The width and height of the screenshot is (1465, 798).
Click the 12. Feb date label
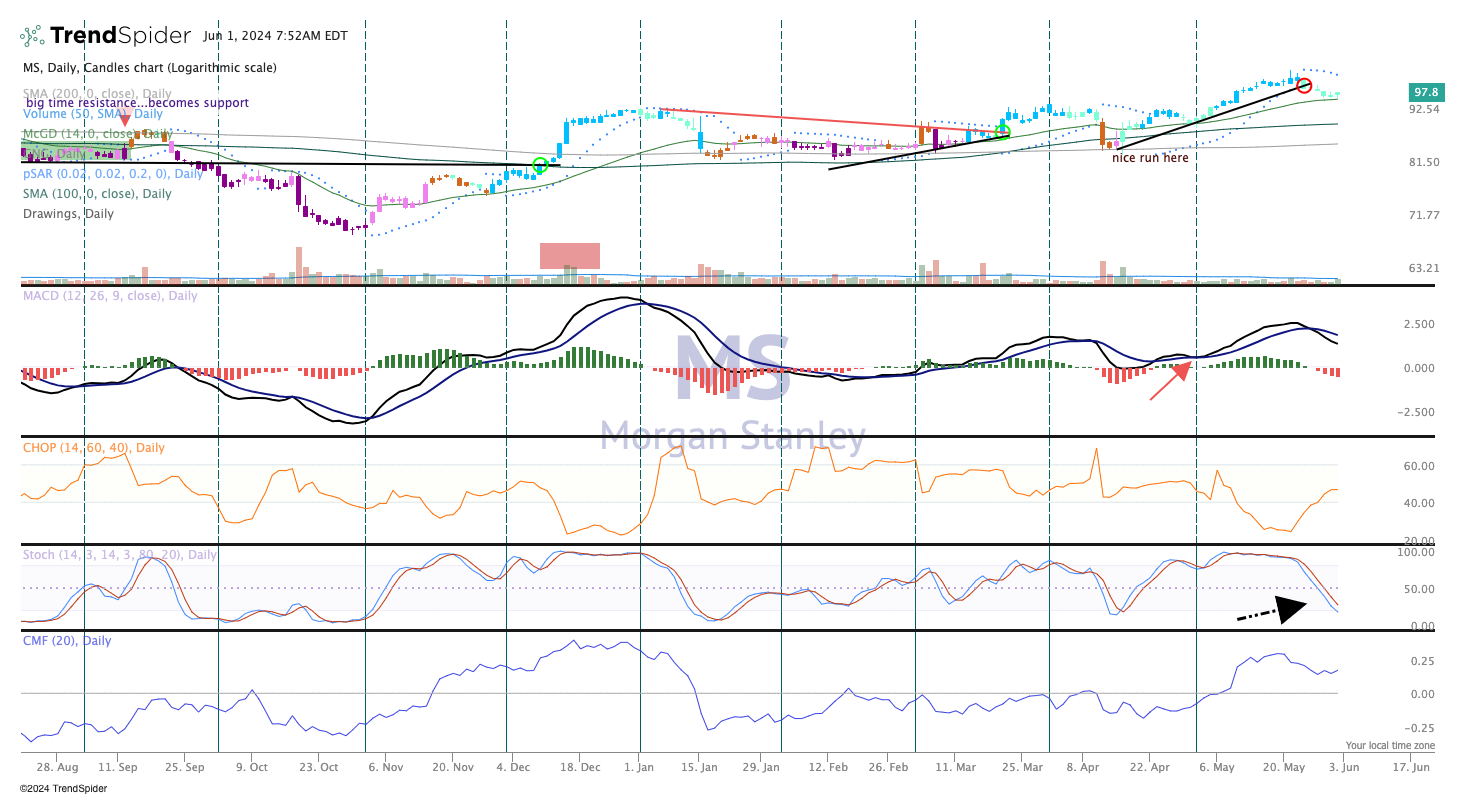[827, 768]
